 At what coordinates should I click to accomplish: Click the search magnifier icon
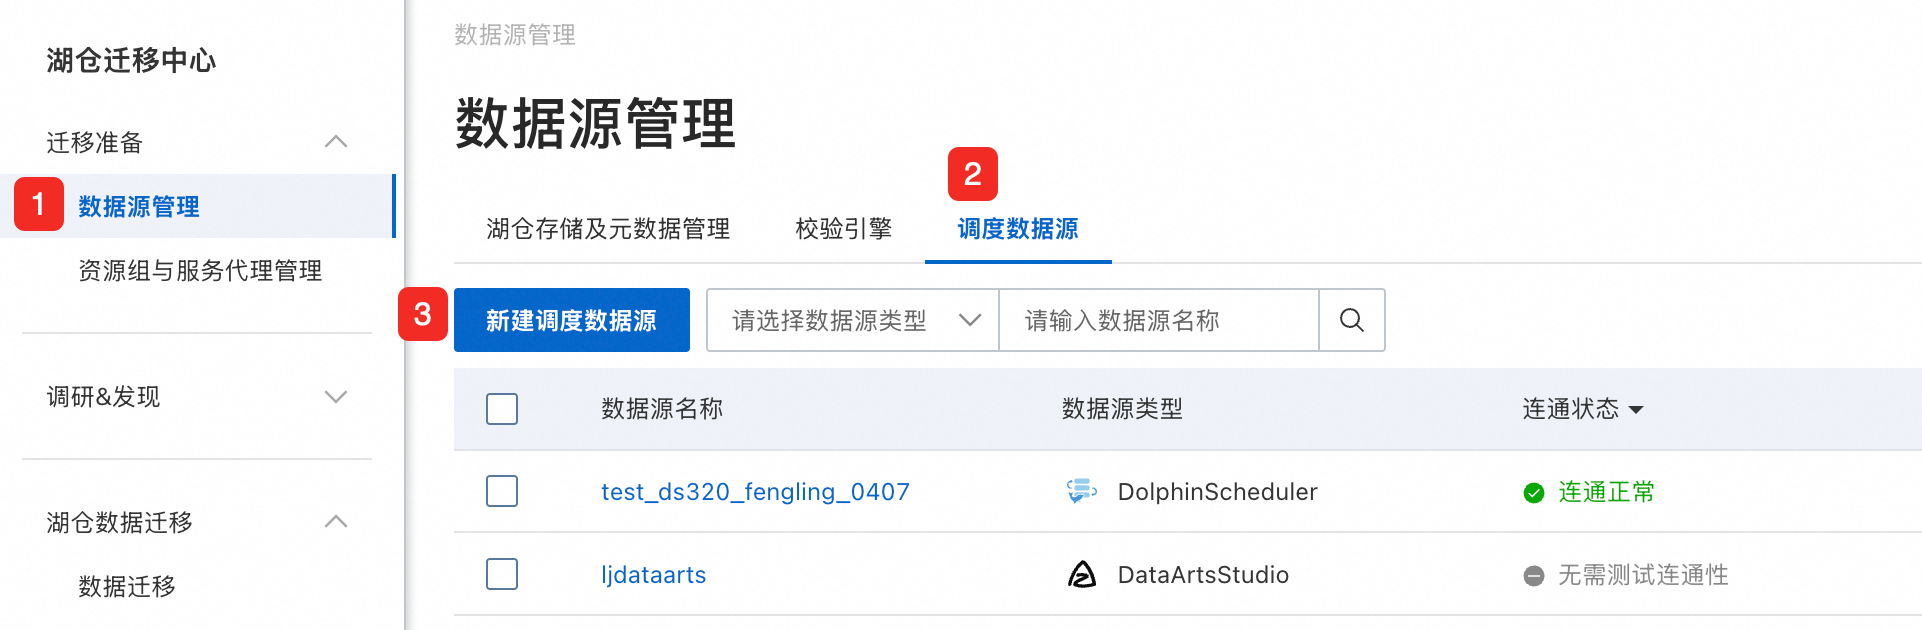click(1351, 320)
